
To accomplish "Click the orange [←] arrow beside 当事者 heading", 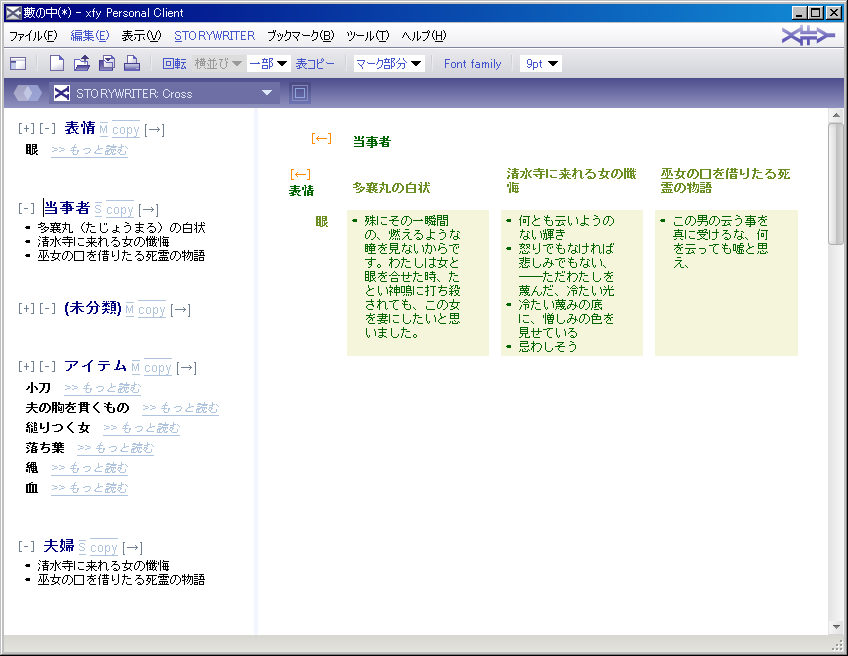I will coord(321,138).
